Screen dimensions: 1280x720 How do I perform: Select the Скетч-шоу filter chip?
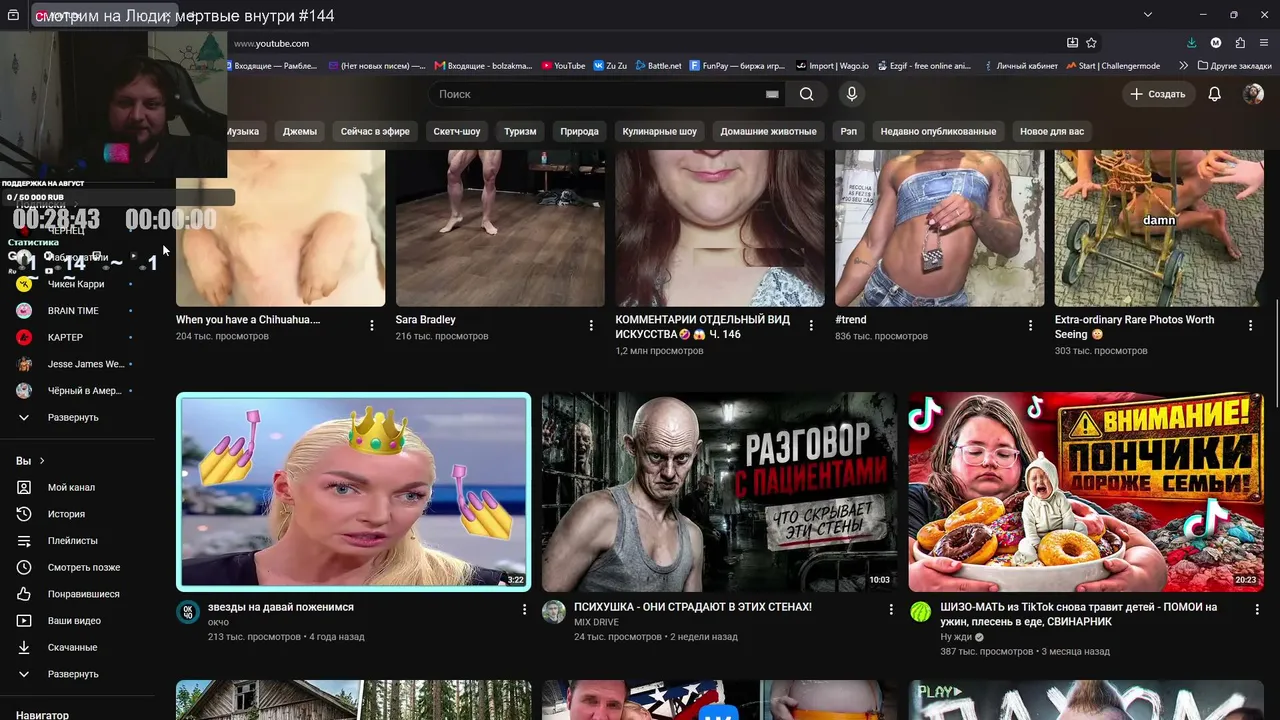coord(457,131)
